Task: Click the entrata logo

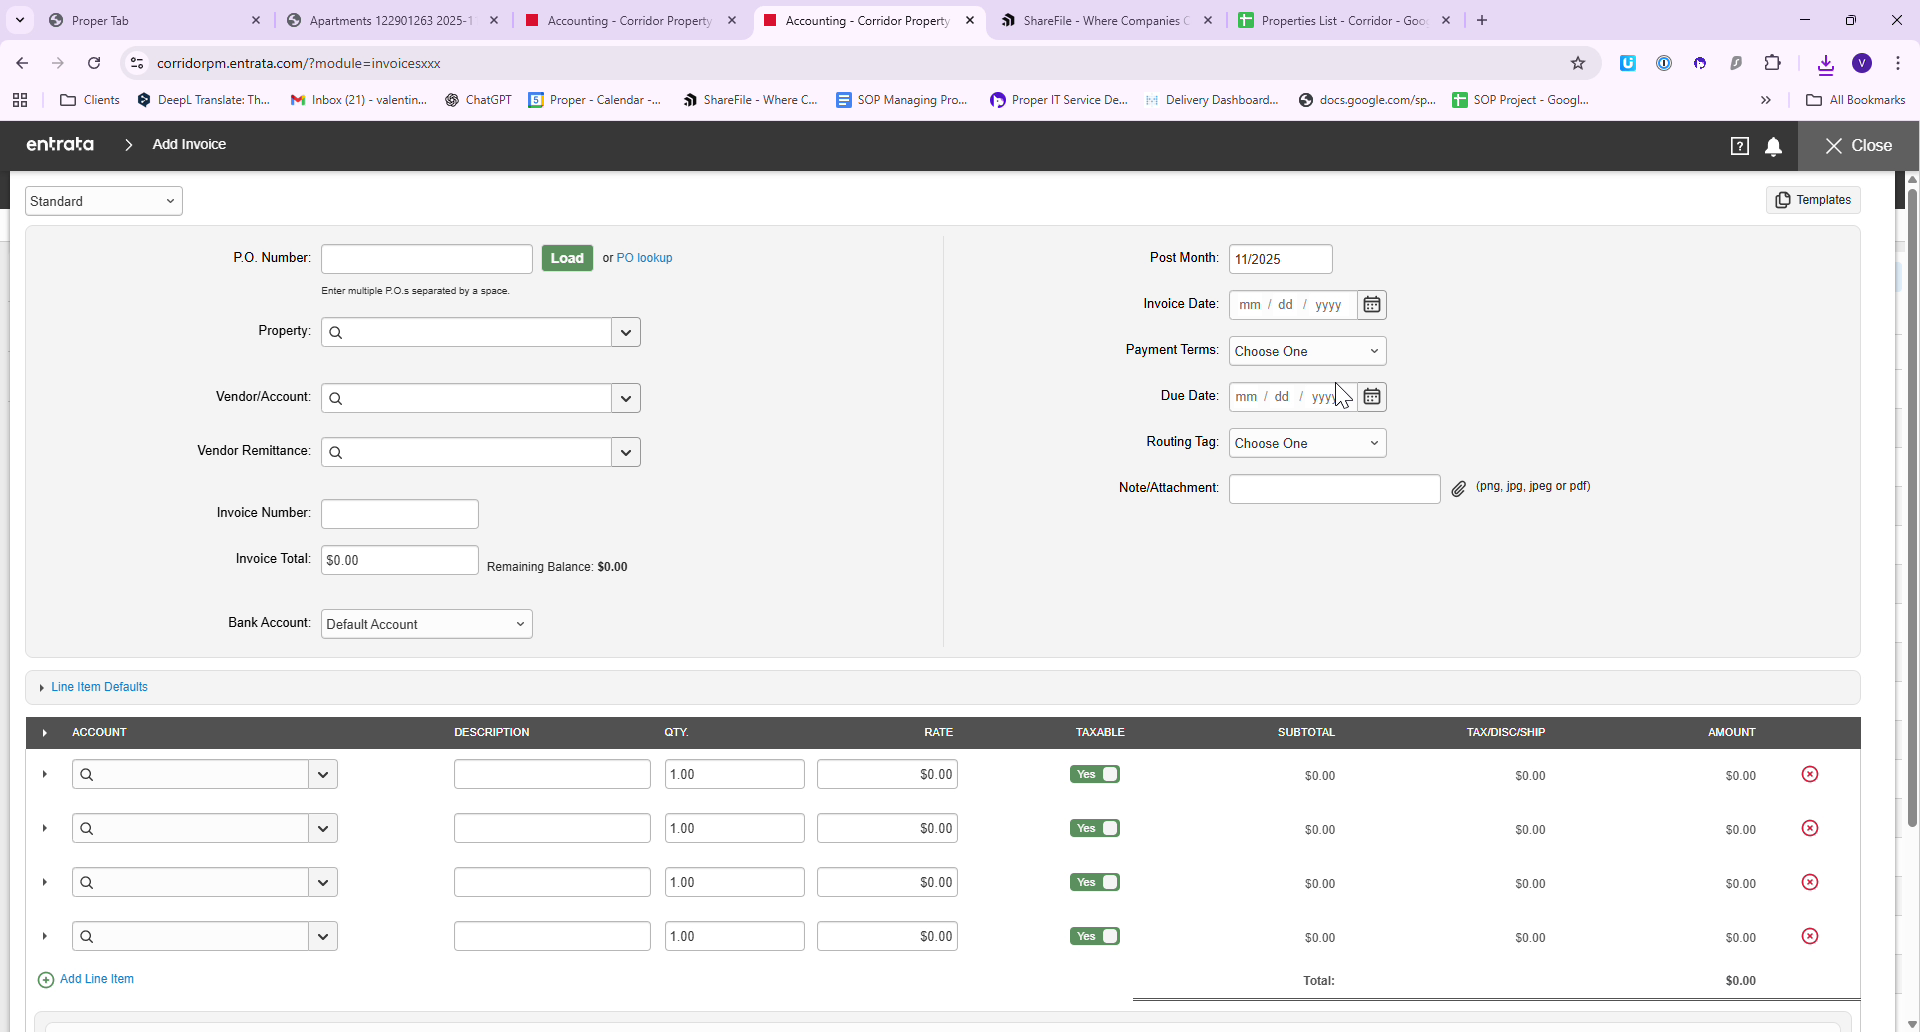Action: pyautogui.click(x=60, y=145)
